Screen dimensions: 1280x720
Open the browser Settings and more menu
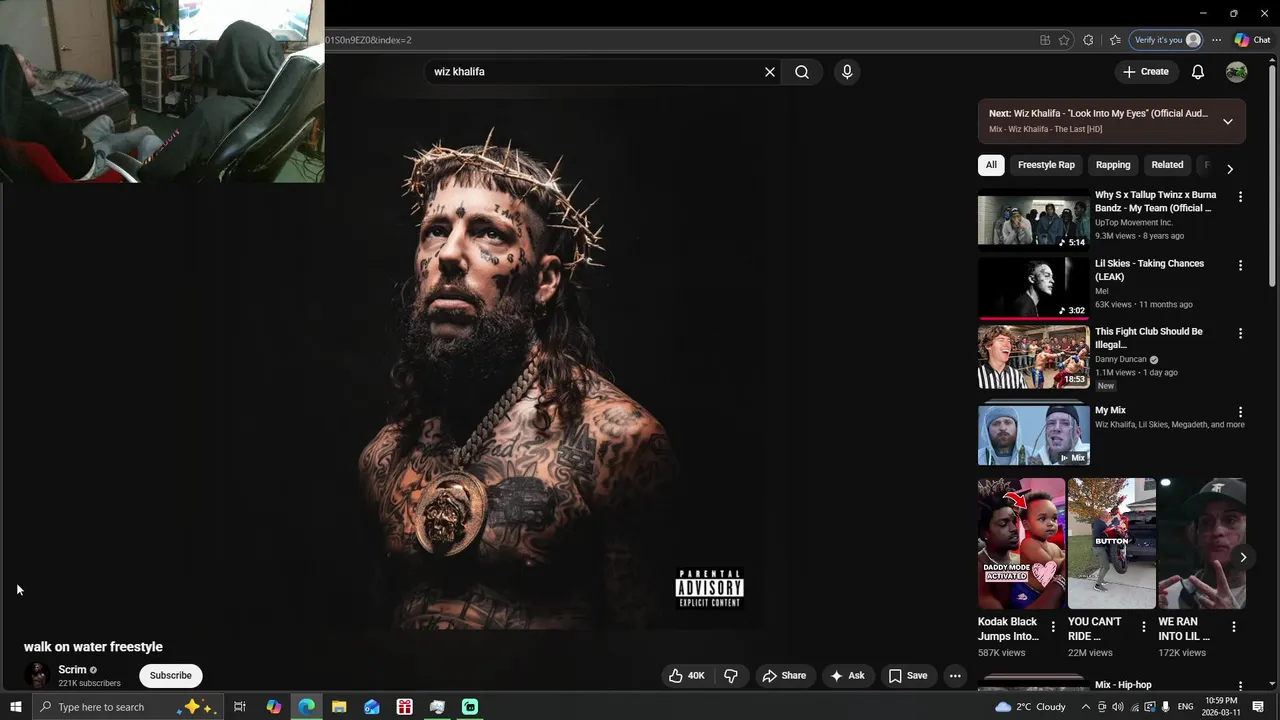coord(1216,40)
